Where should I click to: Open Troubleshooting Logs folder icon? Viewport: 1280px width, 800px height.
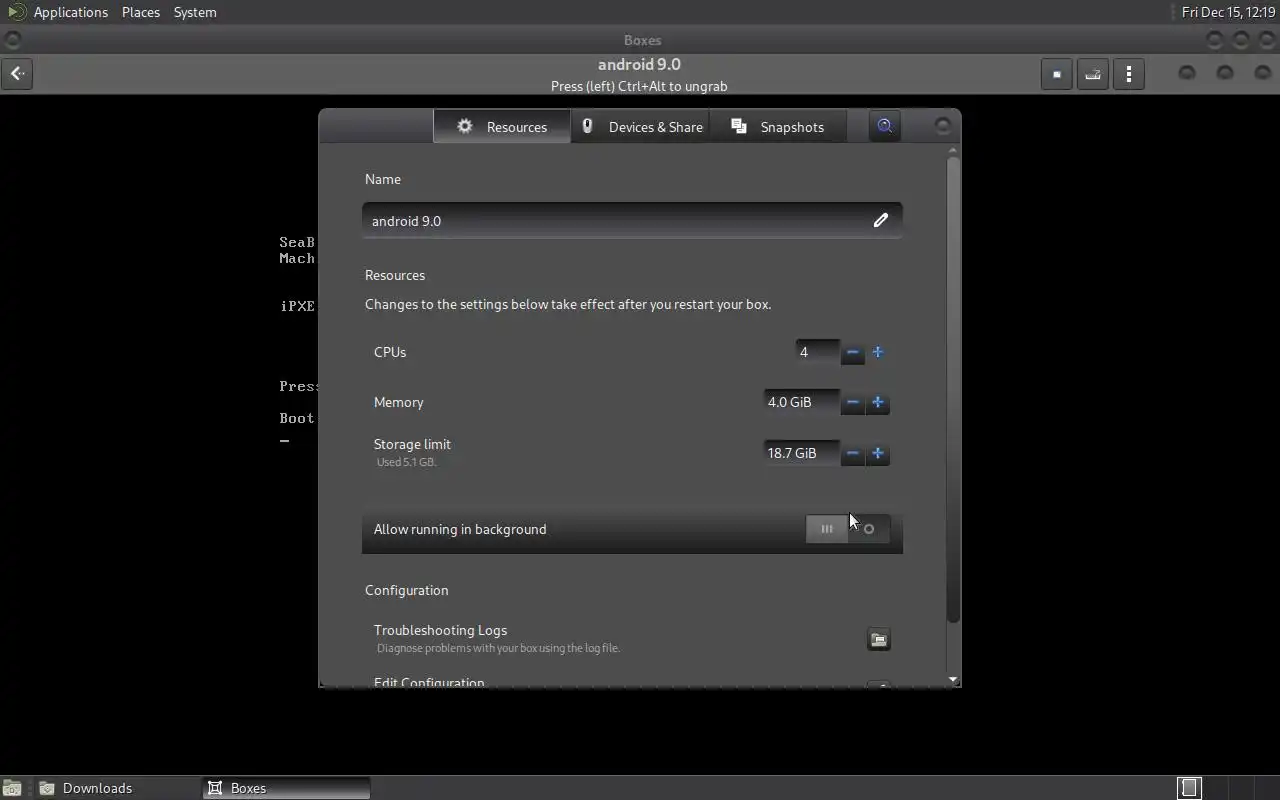pos(878,640)
